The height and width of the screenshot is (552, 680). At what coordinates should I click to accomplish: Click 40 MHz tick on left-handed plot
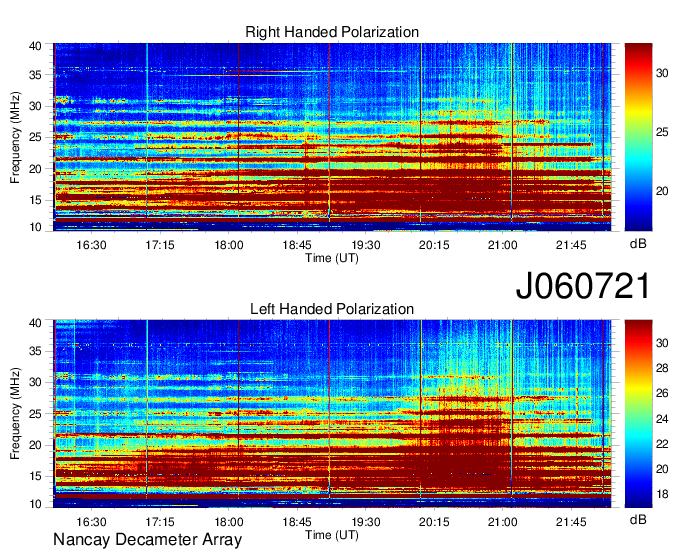(x=36, y=323)
